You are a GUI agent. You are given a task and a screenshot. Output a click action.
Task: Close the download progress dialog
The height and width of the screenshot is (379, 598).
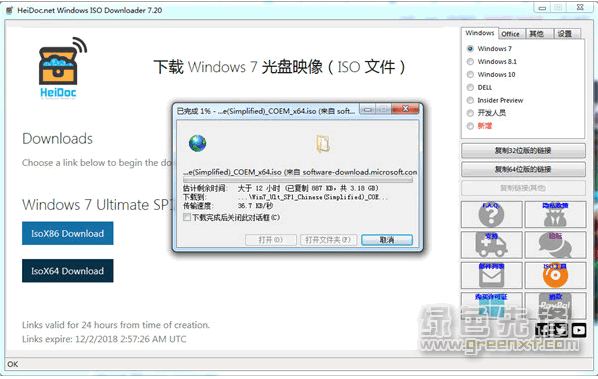click(405, 109)
